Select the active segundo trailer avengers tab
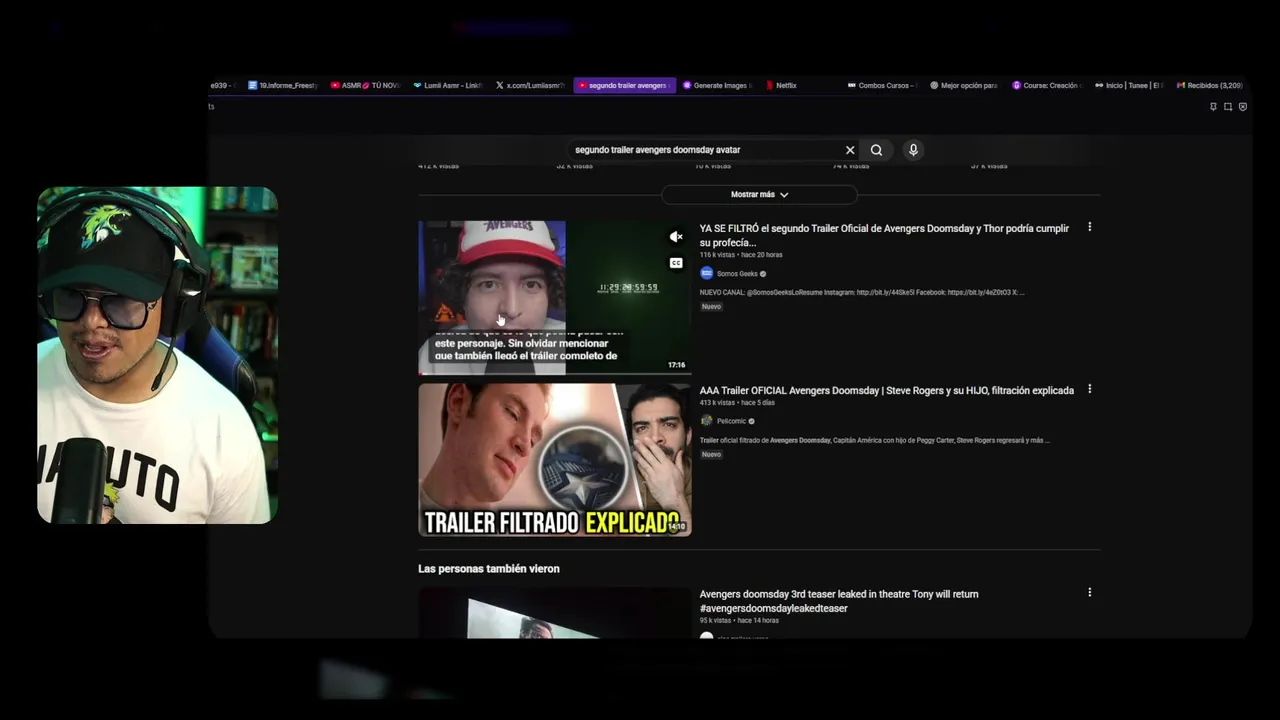This screenshot has width=1280, height=720. [625, 86]
